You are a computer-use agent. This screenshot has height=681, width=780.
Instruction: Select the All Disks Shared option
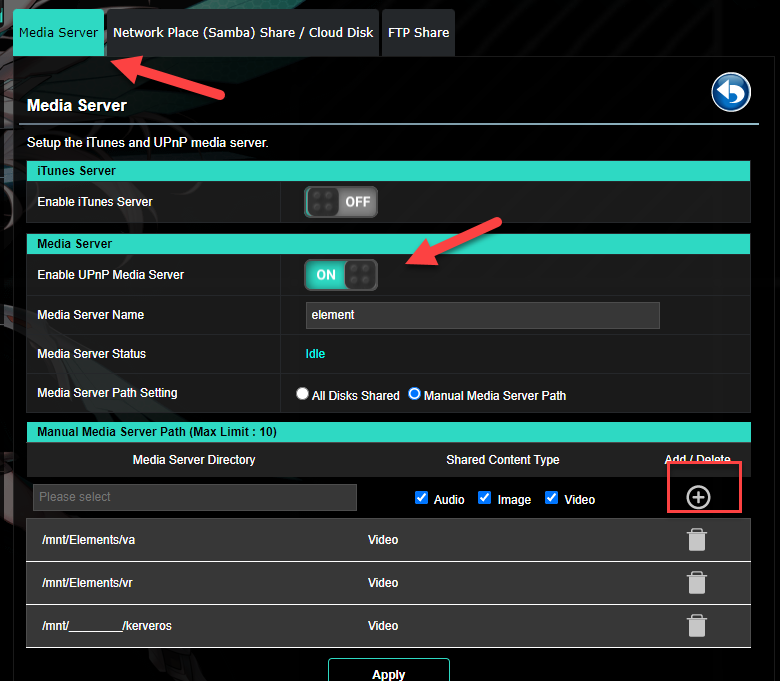pos(303,395)
